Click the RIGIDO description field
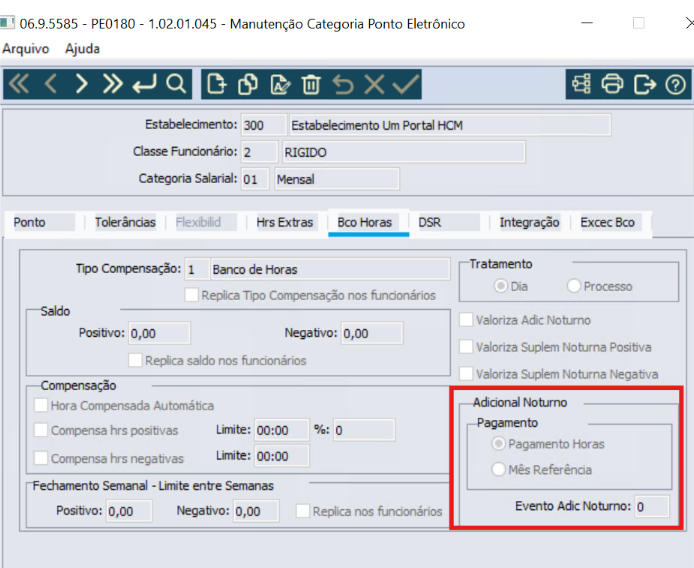This screenshot has height=568, width=694. click(404, 152)
